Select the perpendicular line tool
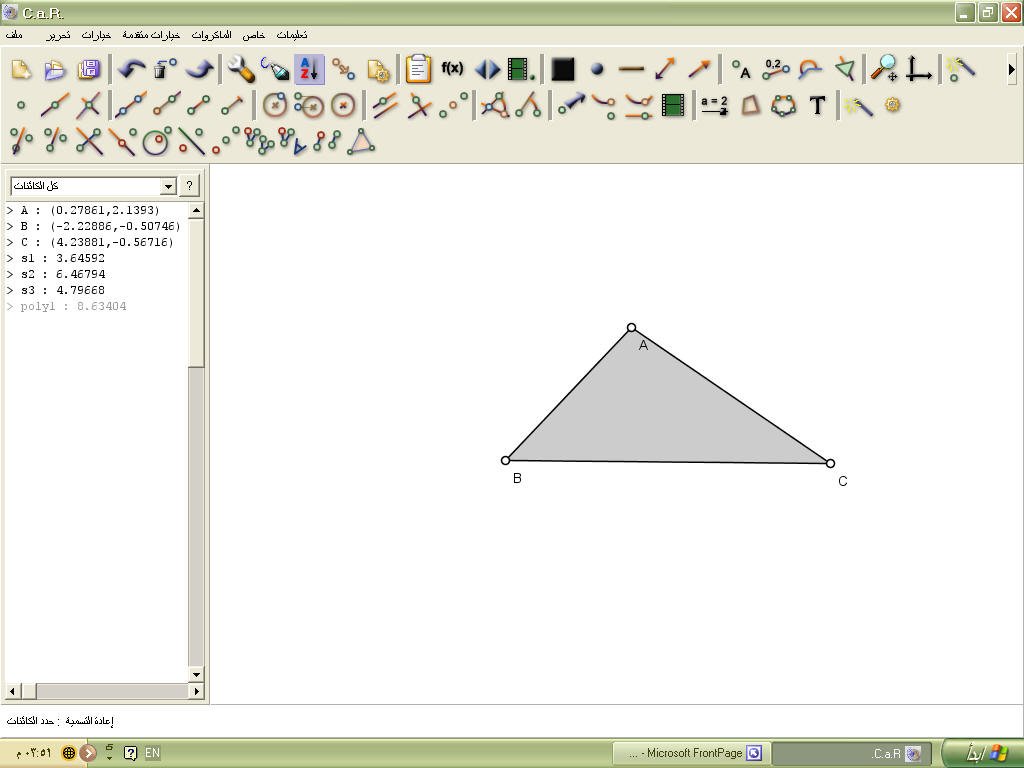The image size is (1024, 768). pos(419,105)
